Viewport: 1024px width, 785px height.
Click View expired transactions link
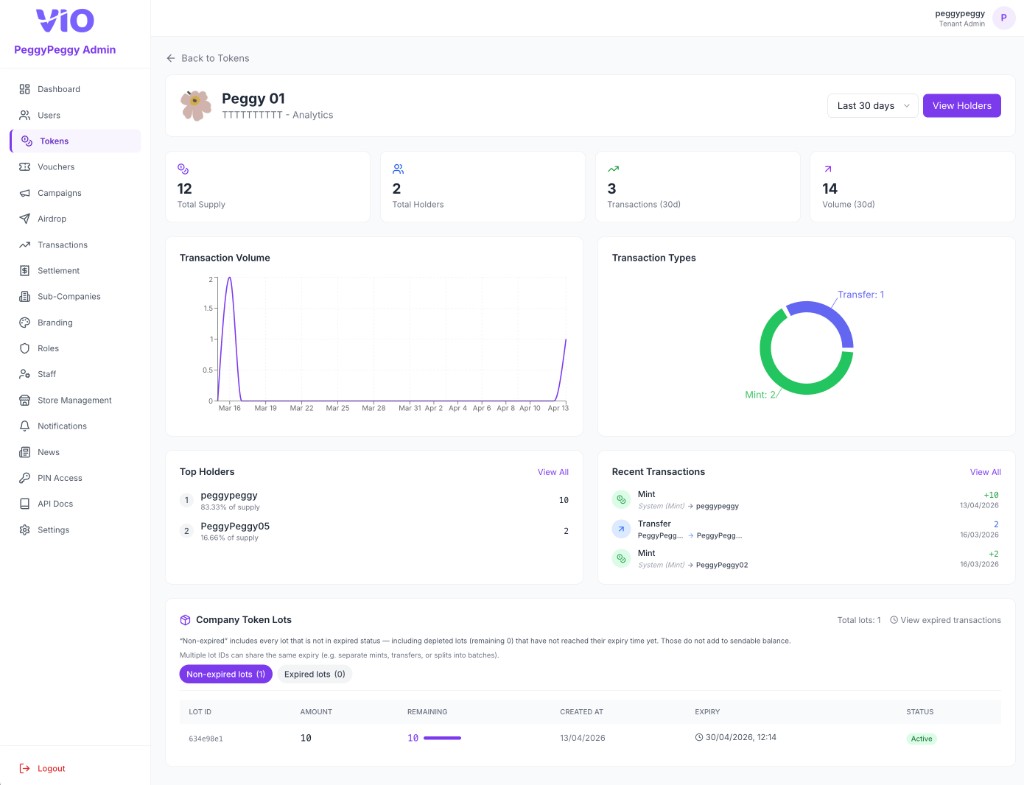tap(945, 620)
